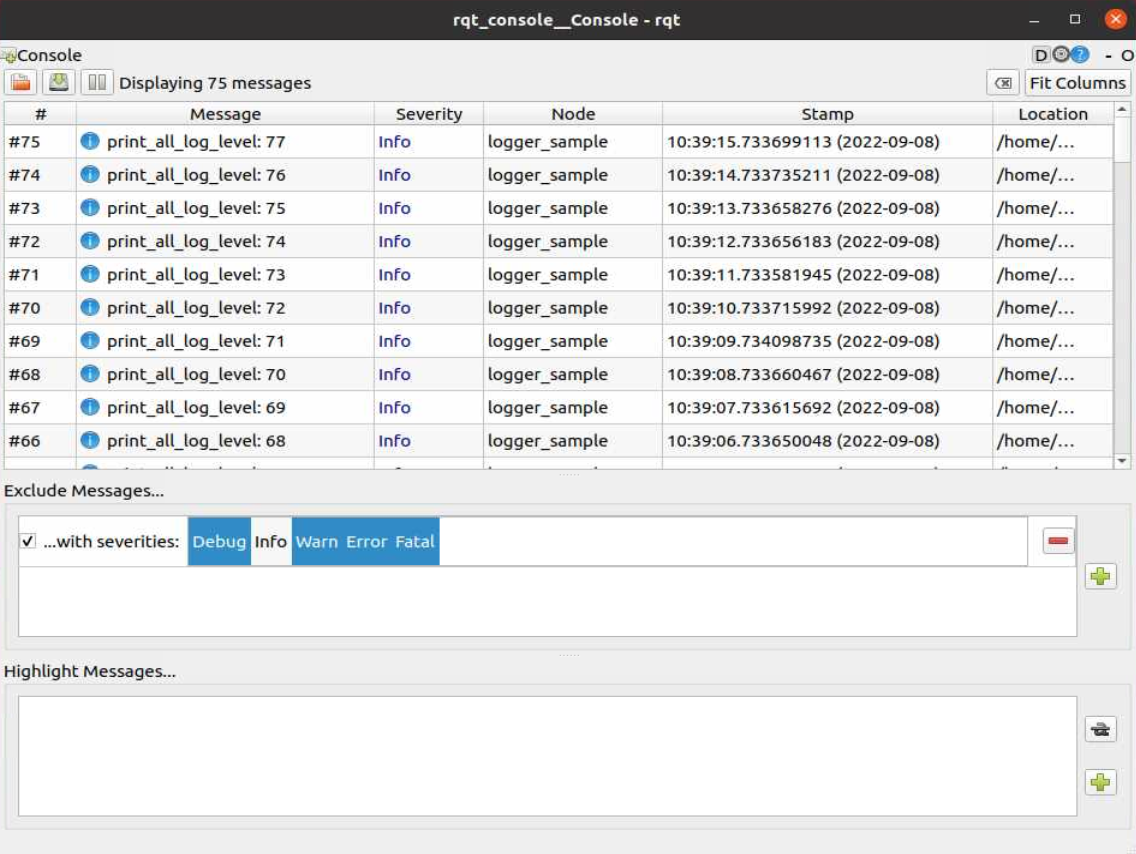1136x854 pixels.
Task: Click the info icon in row #67
Action: [x=90, y=407]
